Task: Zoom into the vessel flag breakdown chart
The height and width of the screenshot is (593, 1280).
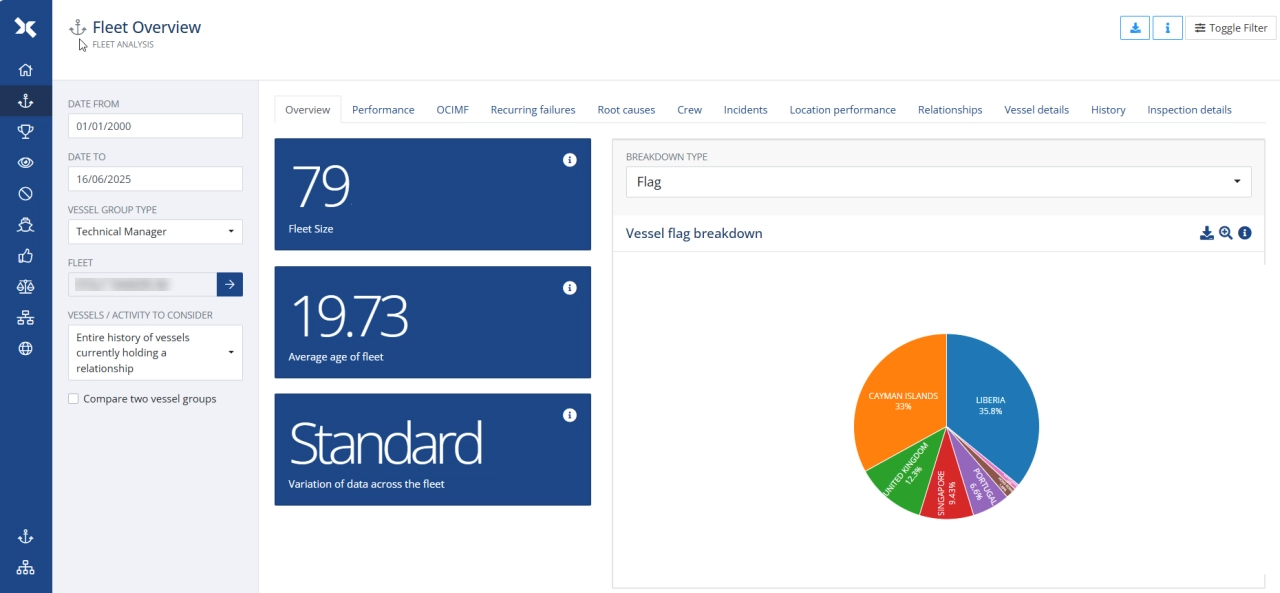Action: [x=1226, y=233]
